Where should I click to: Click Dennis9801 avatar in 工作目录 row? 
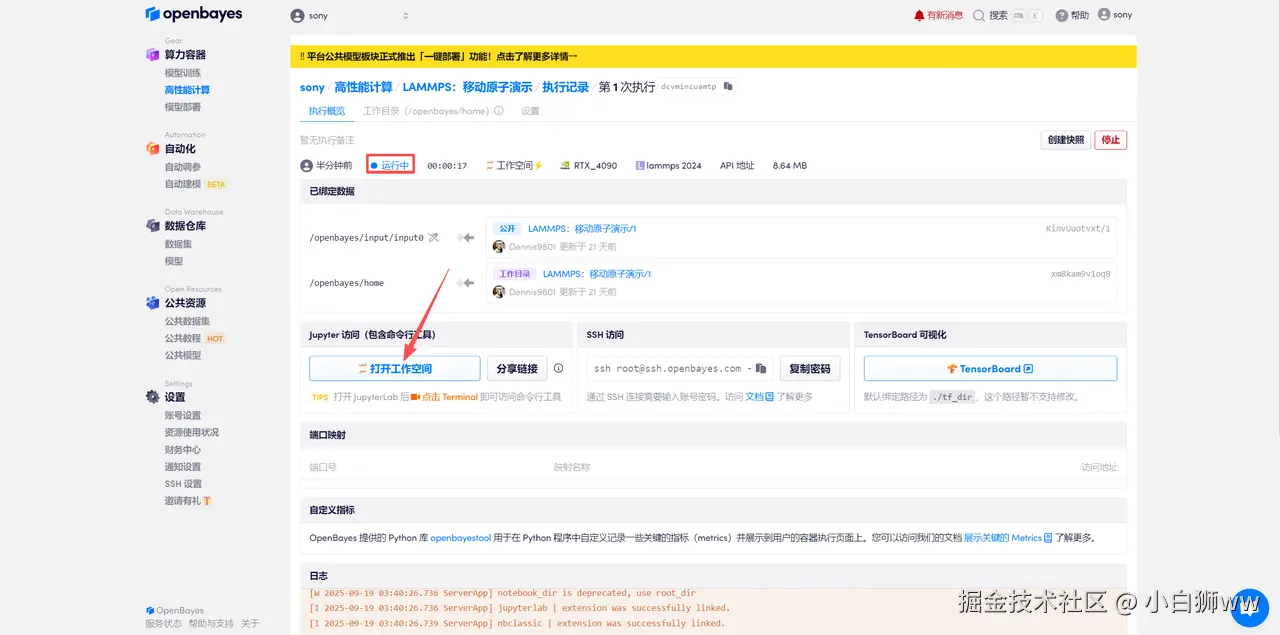pyautogui.click(x=499, y=292)
